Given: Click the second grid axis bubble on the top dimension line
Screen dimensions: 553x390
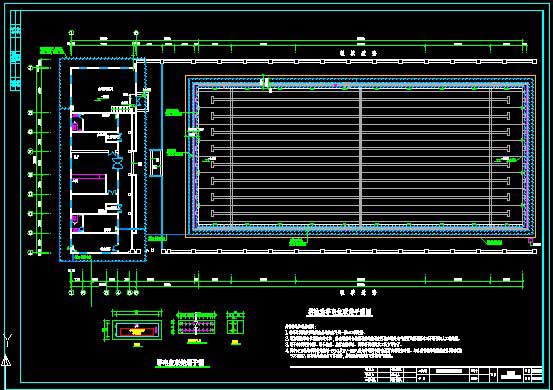Looking at the screenshot, I should pos(136,33).
